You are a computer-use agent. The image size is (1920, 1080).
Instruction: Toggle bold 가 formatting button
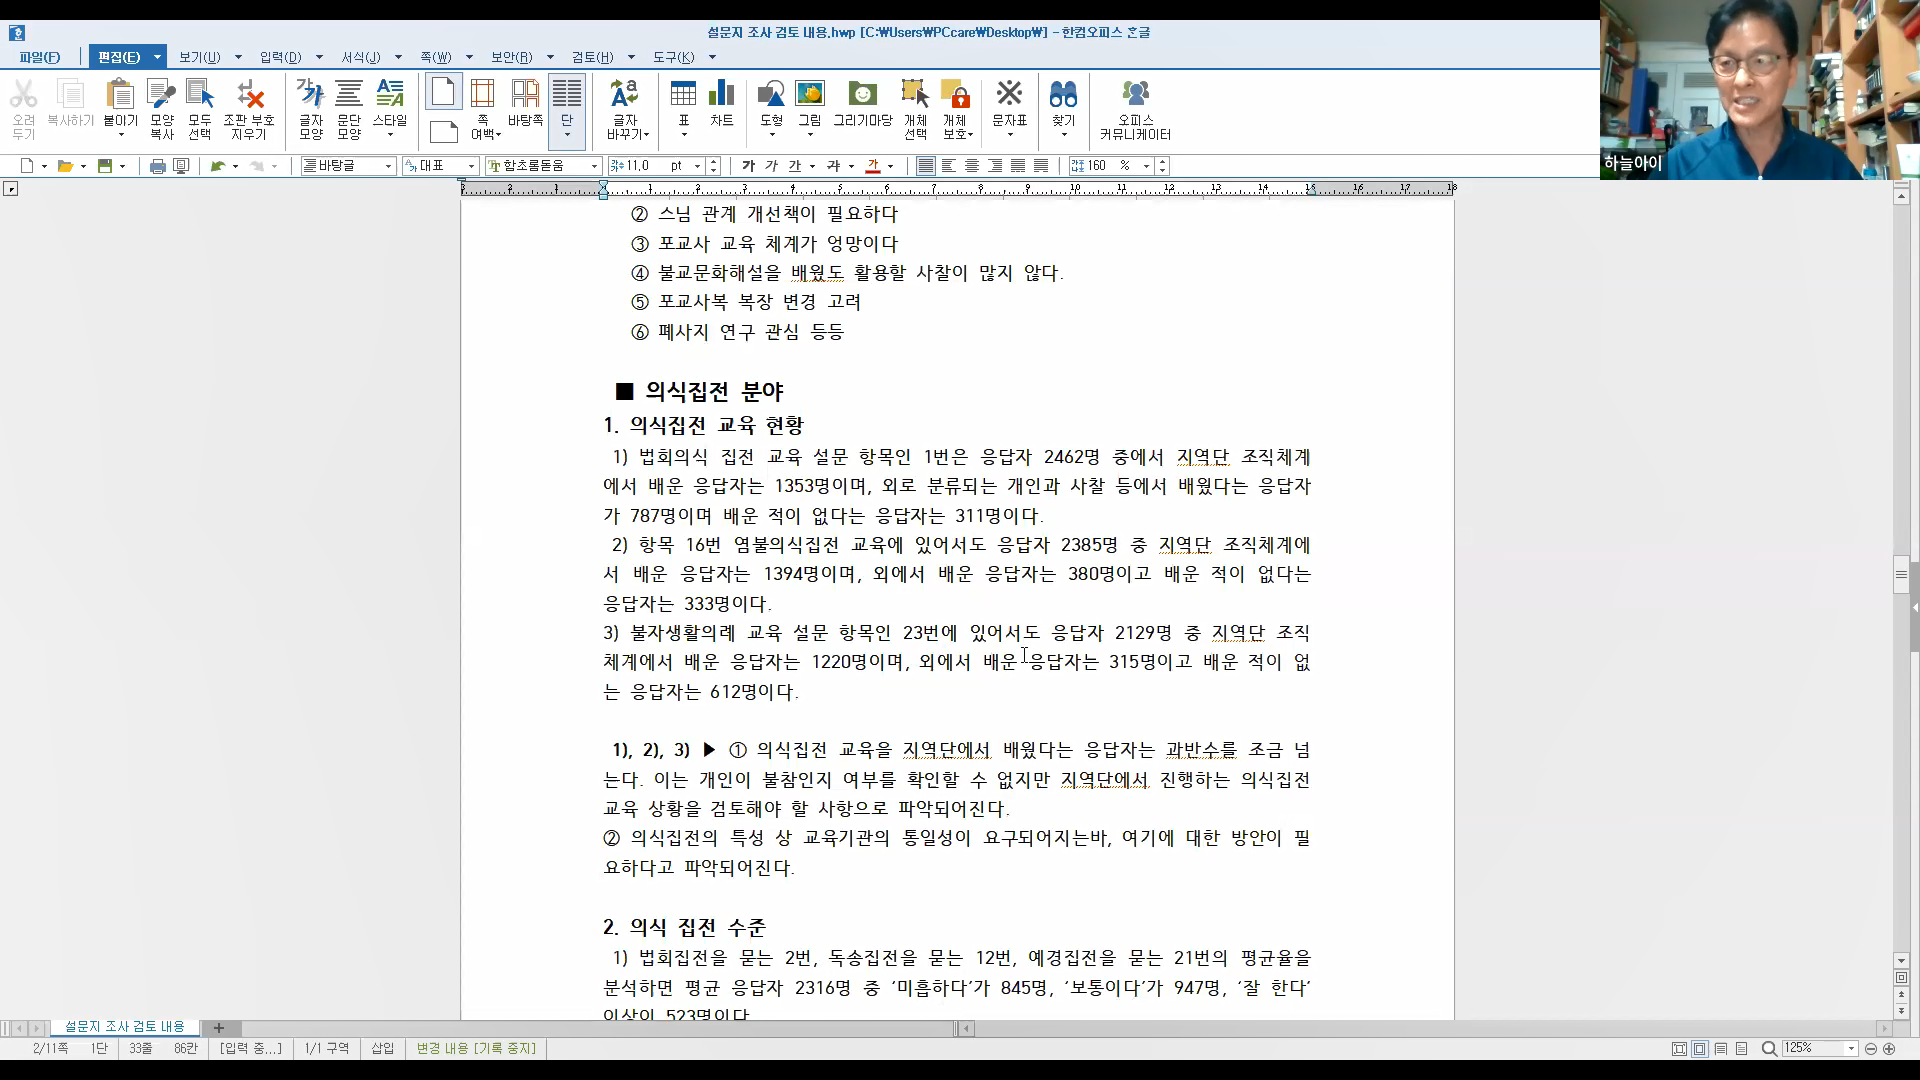tap(748, 166)
